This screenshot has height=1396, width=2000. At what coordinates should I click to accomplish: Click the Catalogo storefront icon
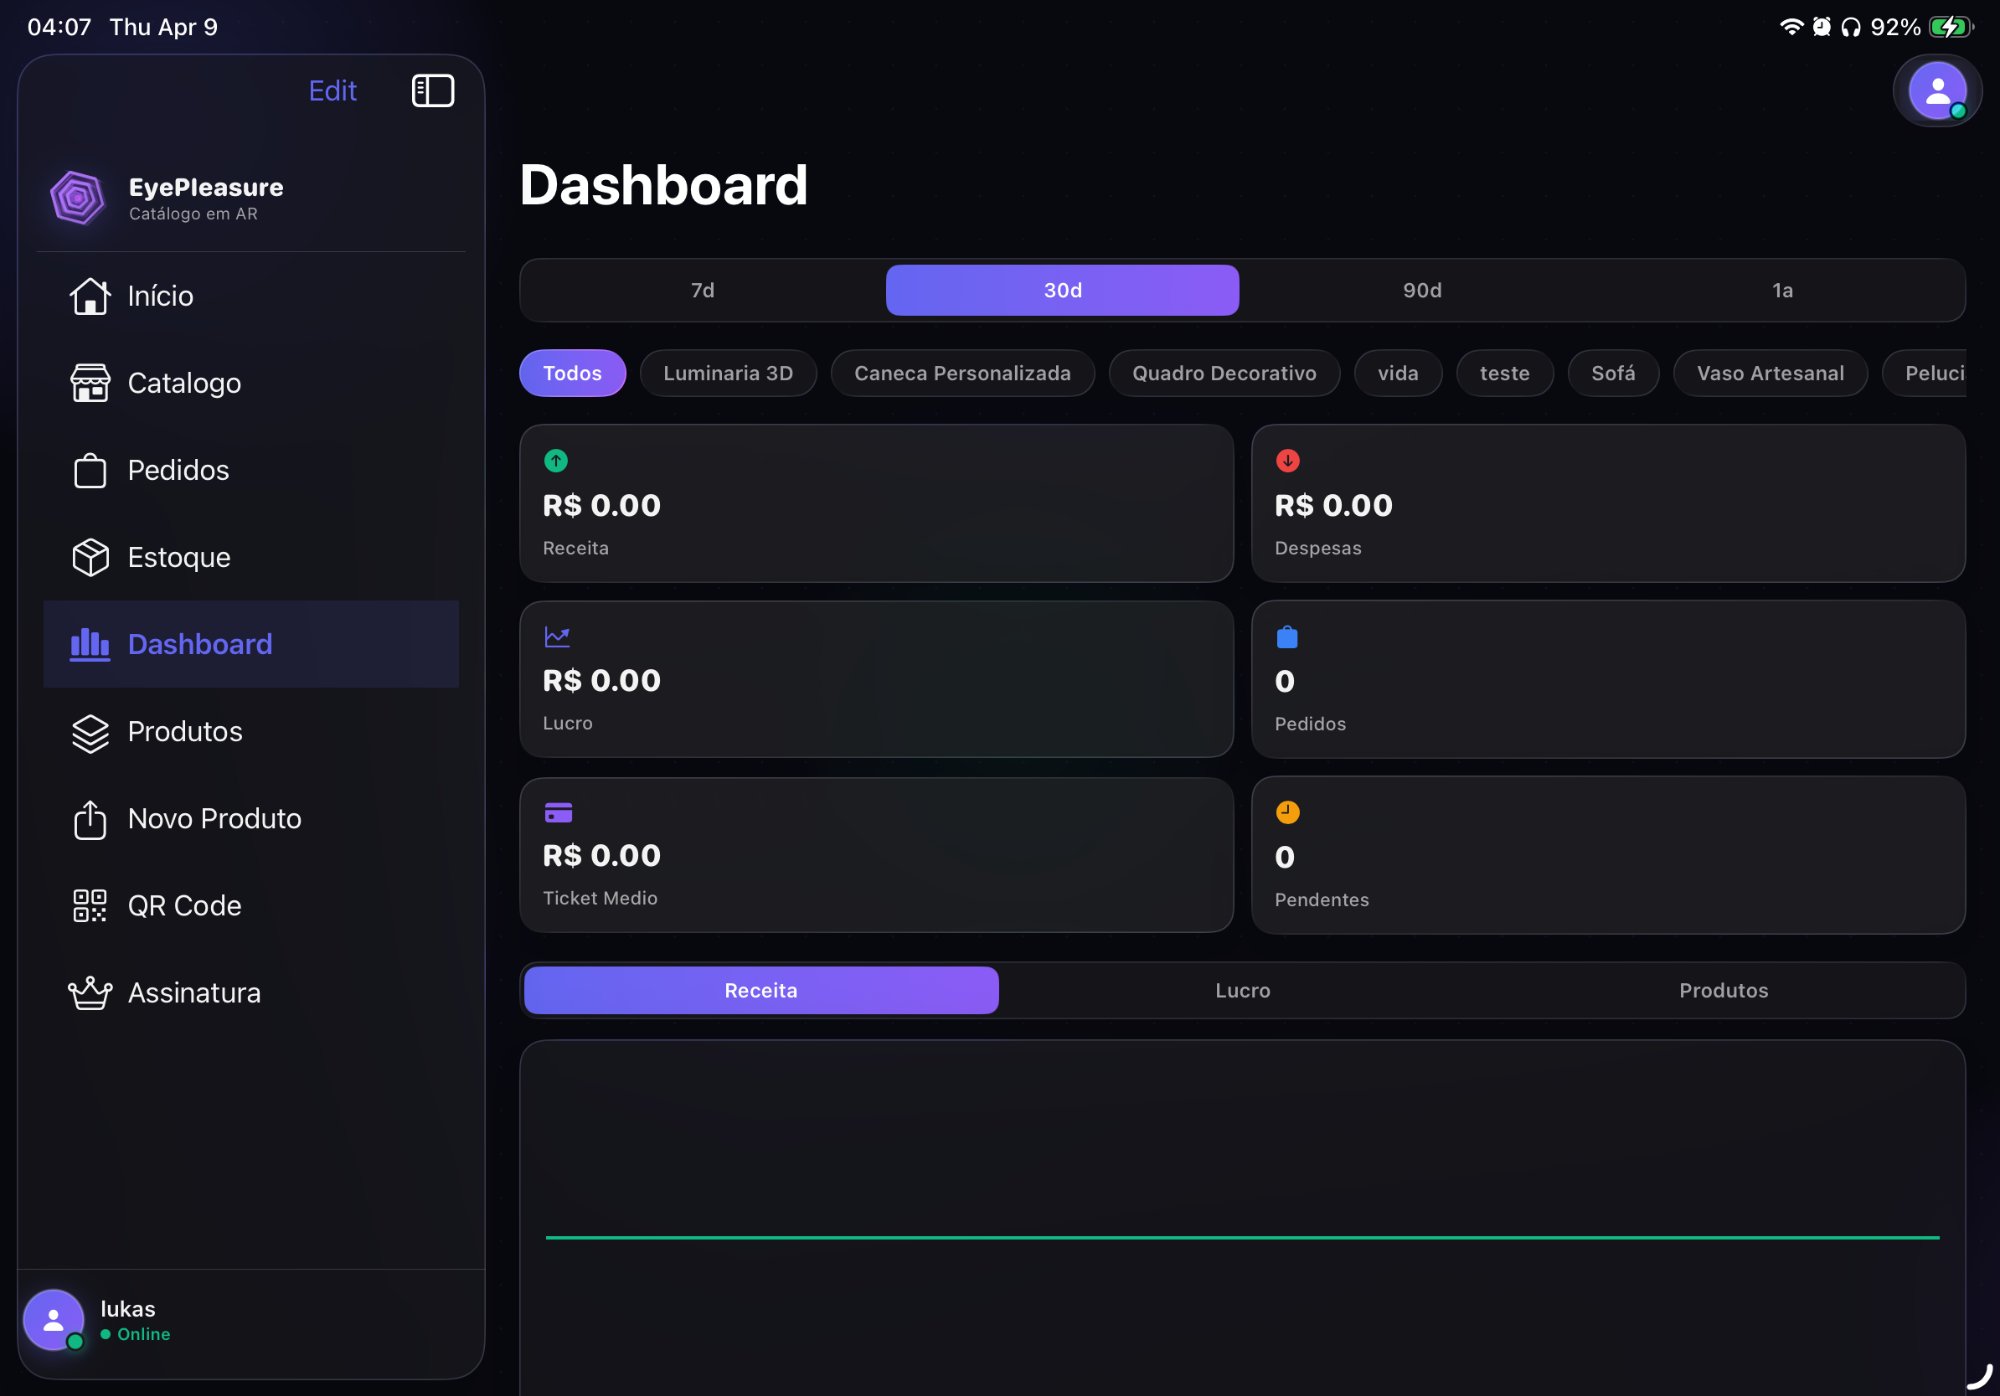(x=90, y=383)
